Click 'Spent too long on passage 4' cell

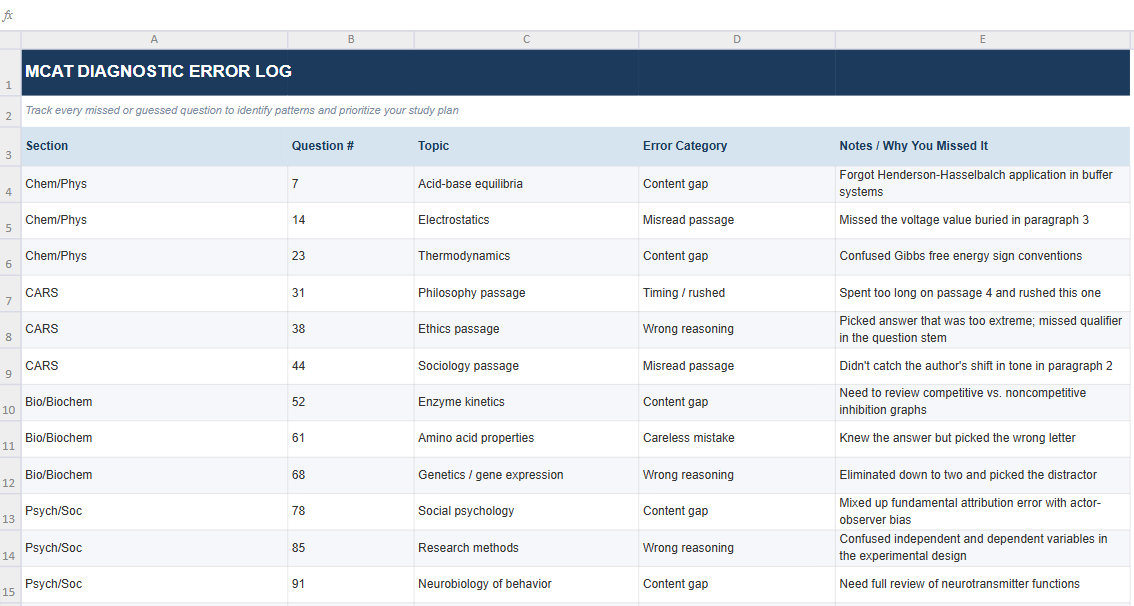[x=982, y=294]
